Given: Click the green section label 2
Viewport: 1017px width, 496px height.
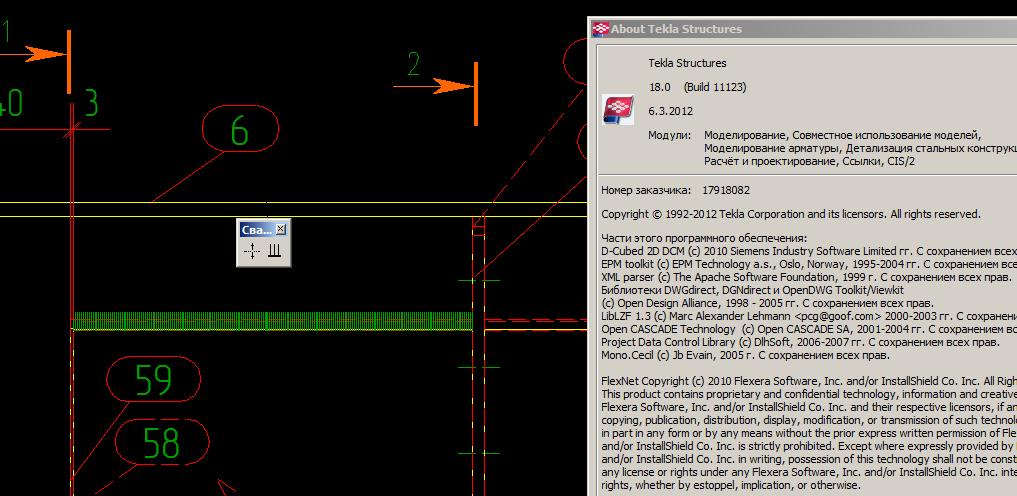Looking at the screenshot, I should click(414, 64).
